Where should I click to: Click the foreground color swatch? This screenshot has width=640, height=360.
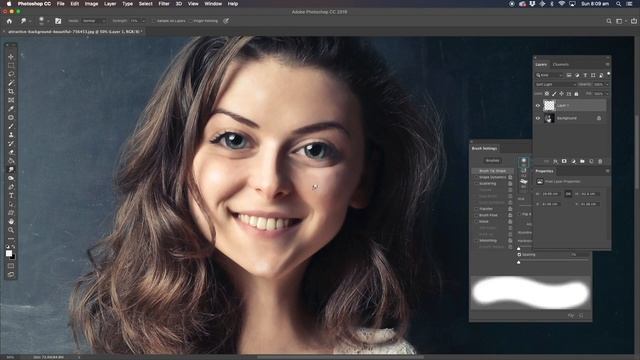pyautogui.click(x=9, y=253)
